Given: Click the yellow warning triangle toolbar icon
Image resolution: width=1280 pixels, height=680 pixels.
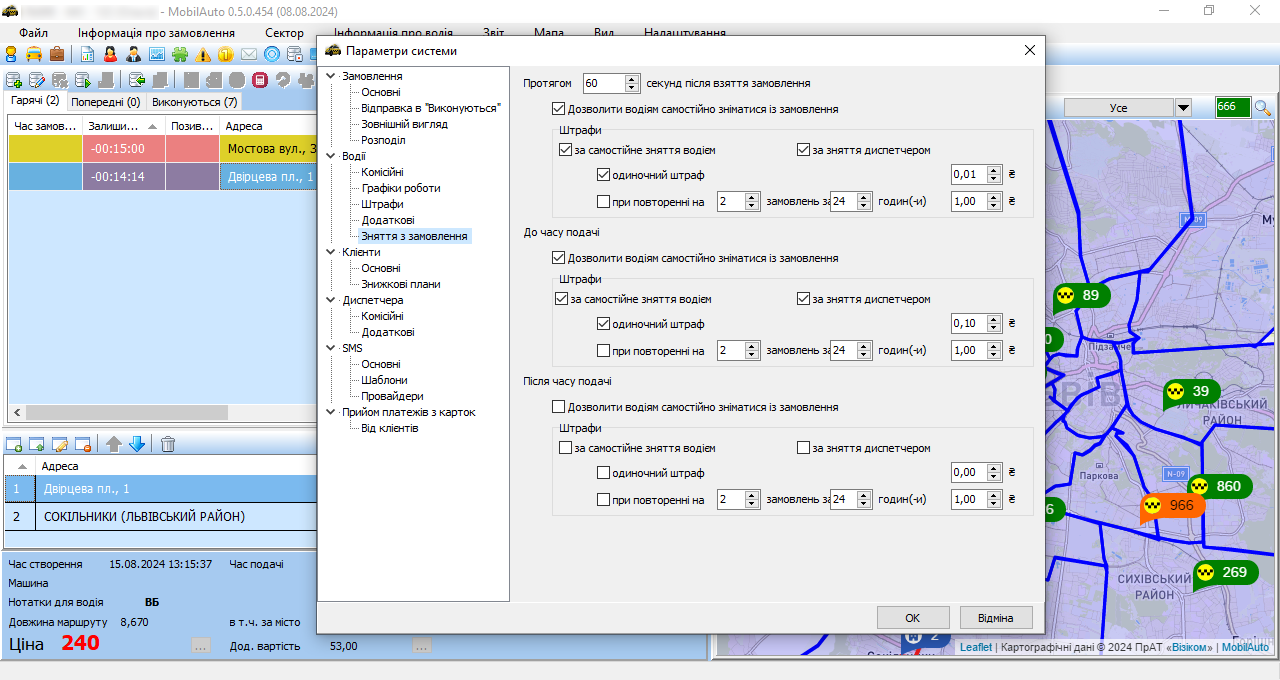Looking at the screenshot, I should coord(204,54).
